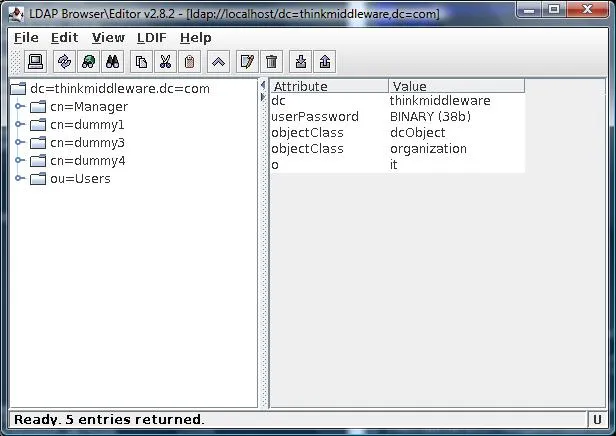Viewport: 616px width, 436px height.
Task: Select root entry dc=thinkmiddleware.dc=com
Action: (120, 89)
